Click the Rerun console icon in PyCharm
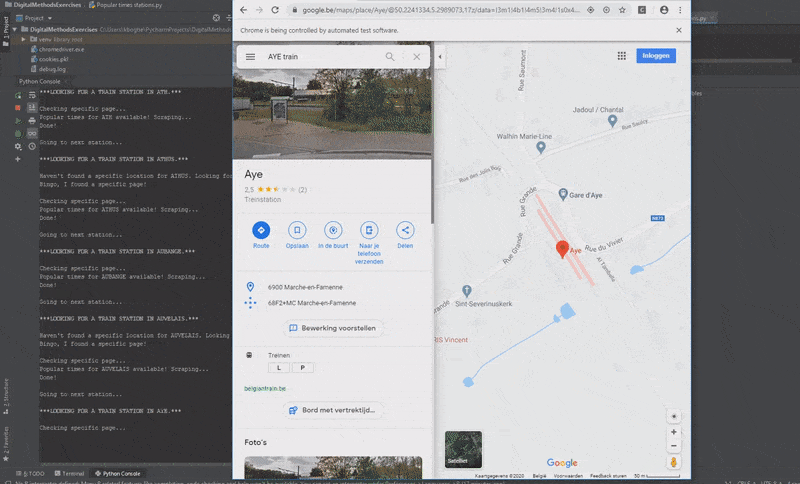The height and width of the screenshot is (484, 800). pyautogui.click(x=18, y=95)
